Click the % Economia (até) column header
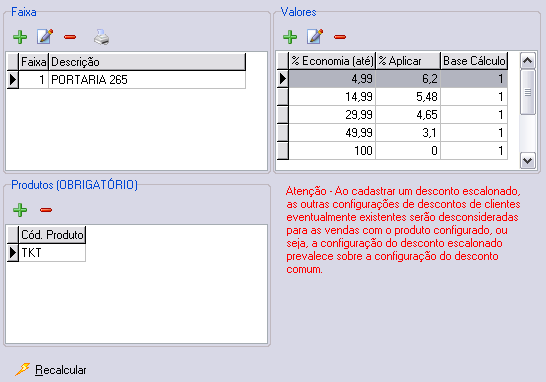 332,61
